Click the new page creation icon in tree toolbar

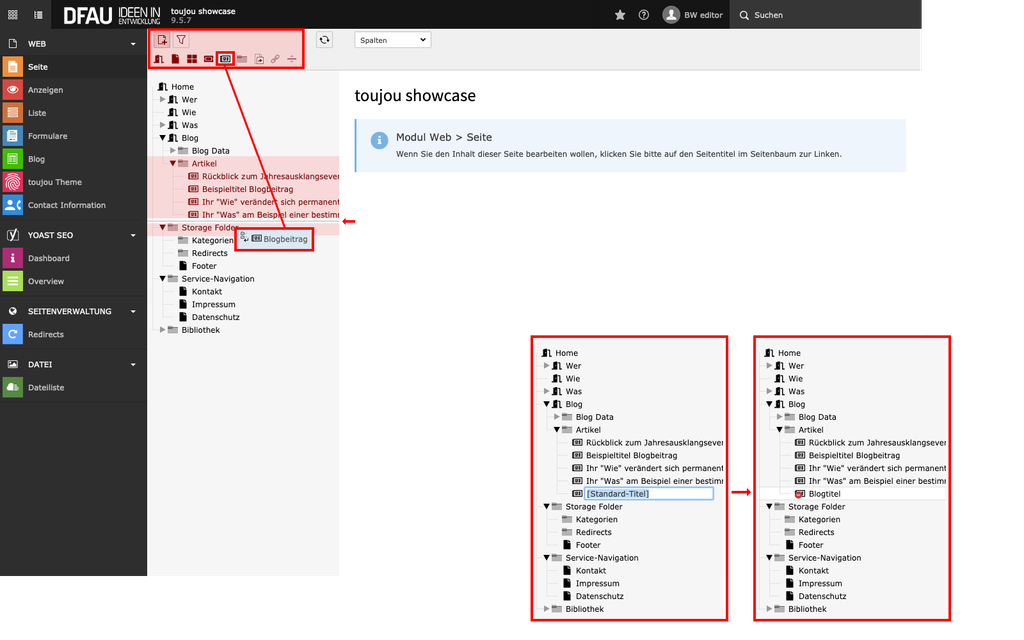click(163, 40)
